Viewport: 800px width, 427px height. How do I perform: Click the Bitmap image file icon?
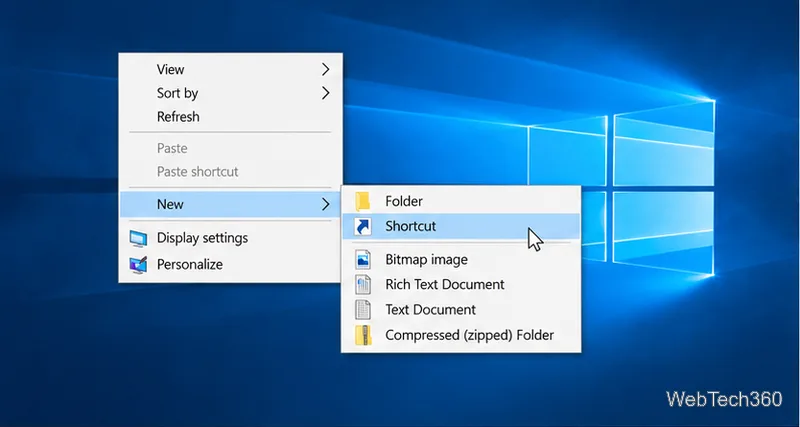point(363,259)
